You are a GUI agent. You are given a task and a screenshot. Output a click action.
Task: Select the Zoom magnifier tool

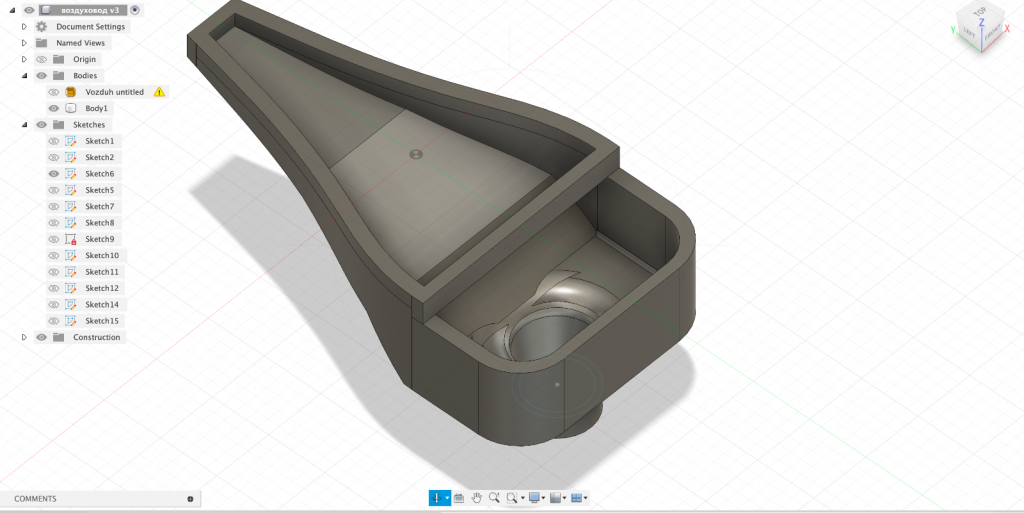494,497
